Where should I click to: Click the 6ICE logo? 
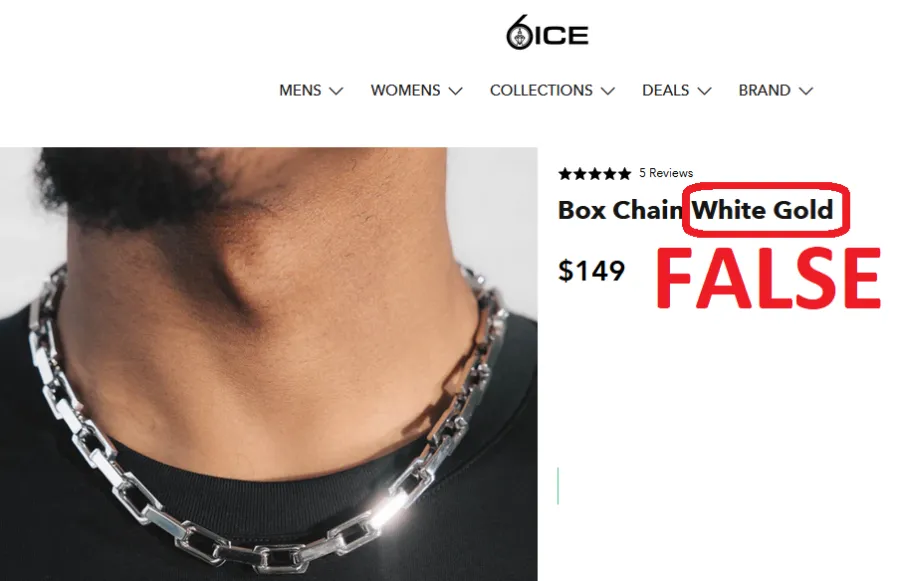(x=547, y=33)
